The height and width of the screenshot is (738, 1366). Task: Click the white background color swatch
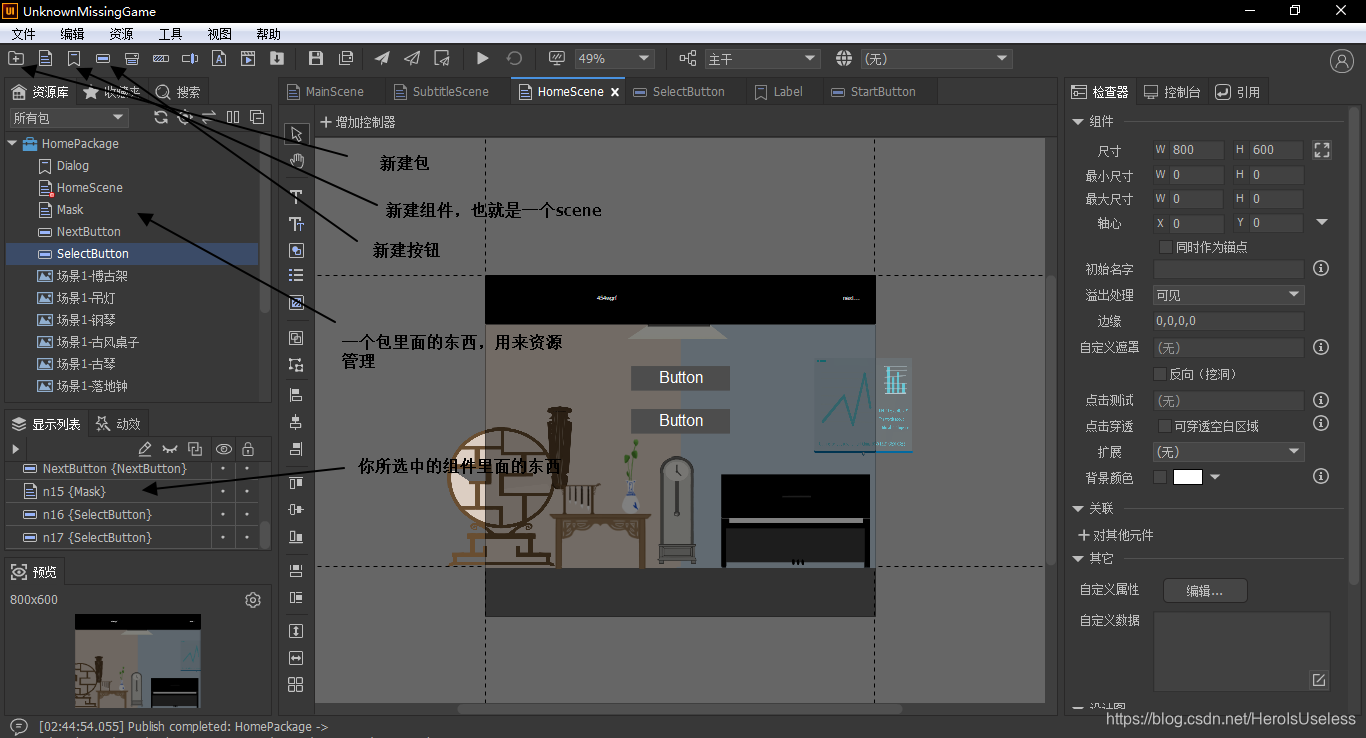pyautogui.click(x=1187, y=477)
